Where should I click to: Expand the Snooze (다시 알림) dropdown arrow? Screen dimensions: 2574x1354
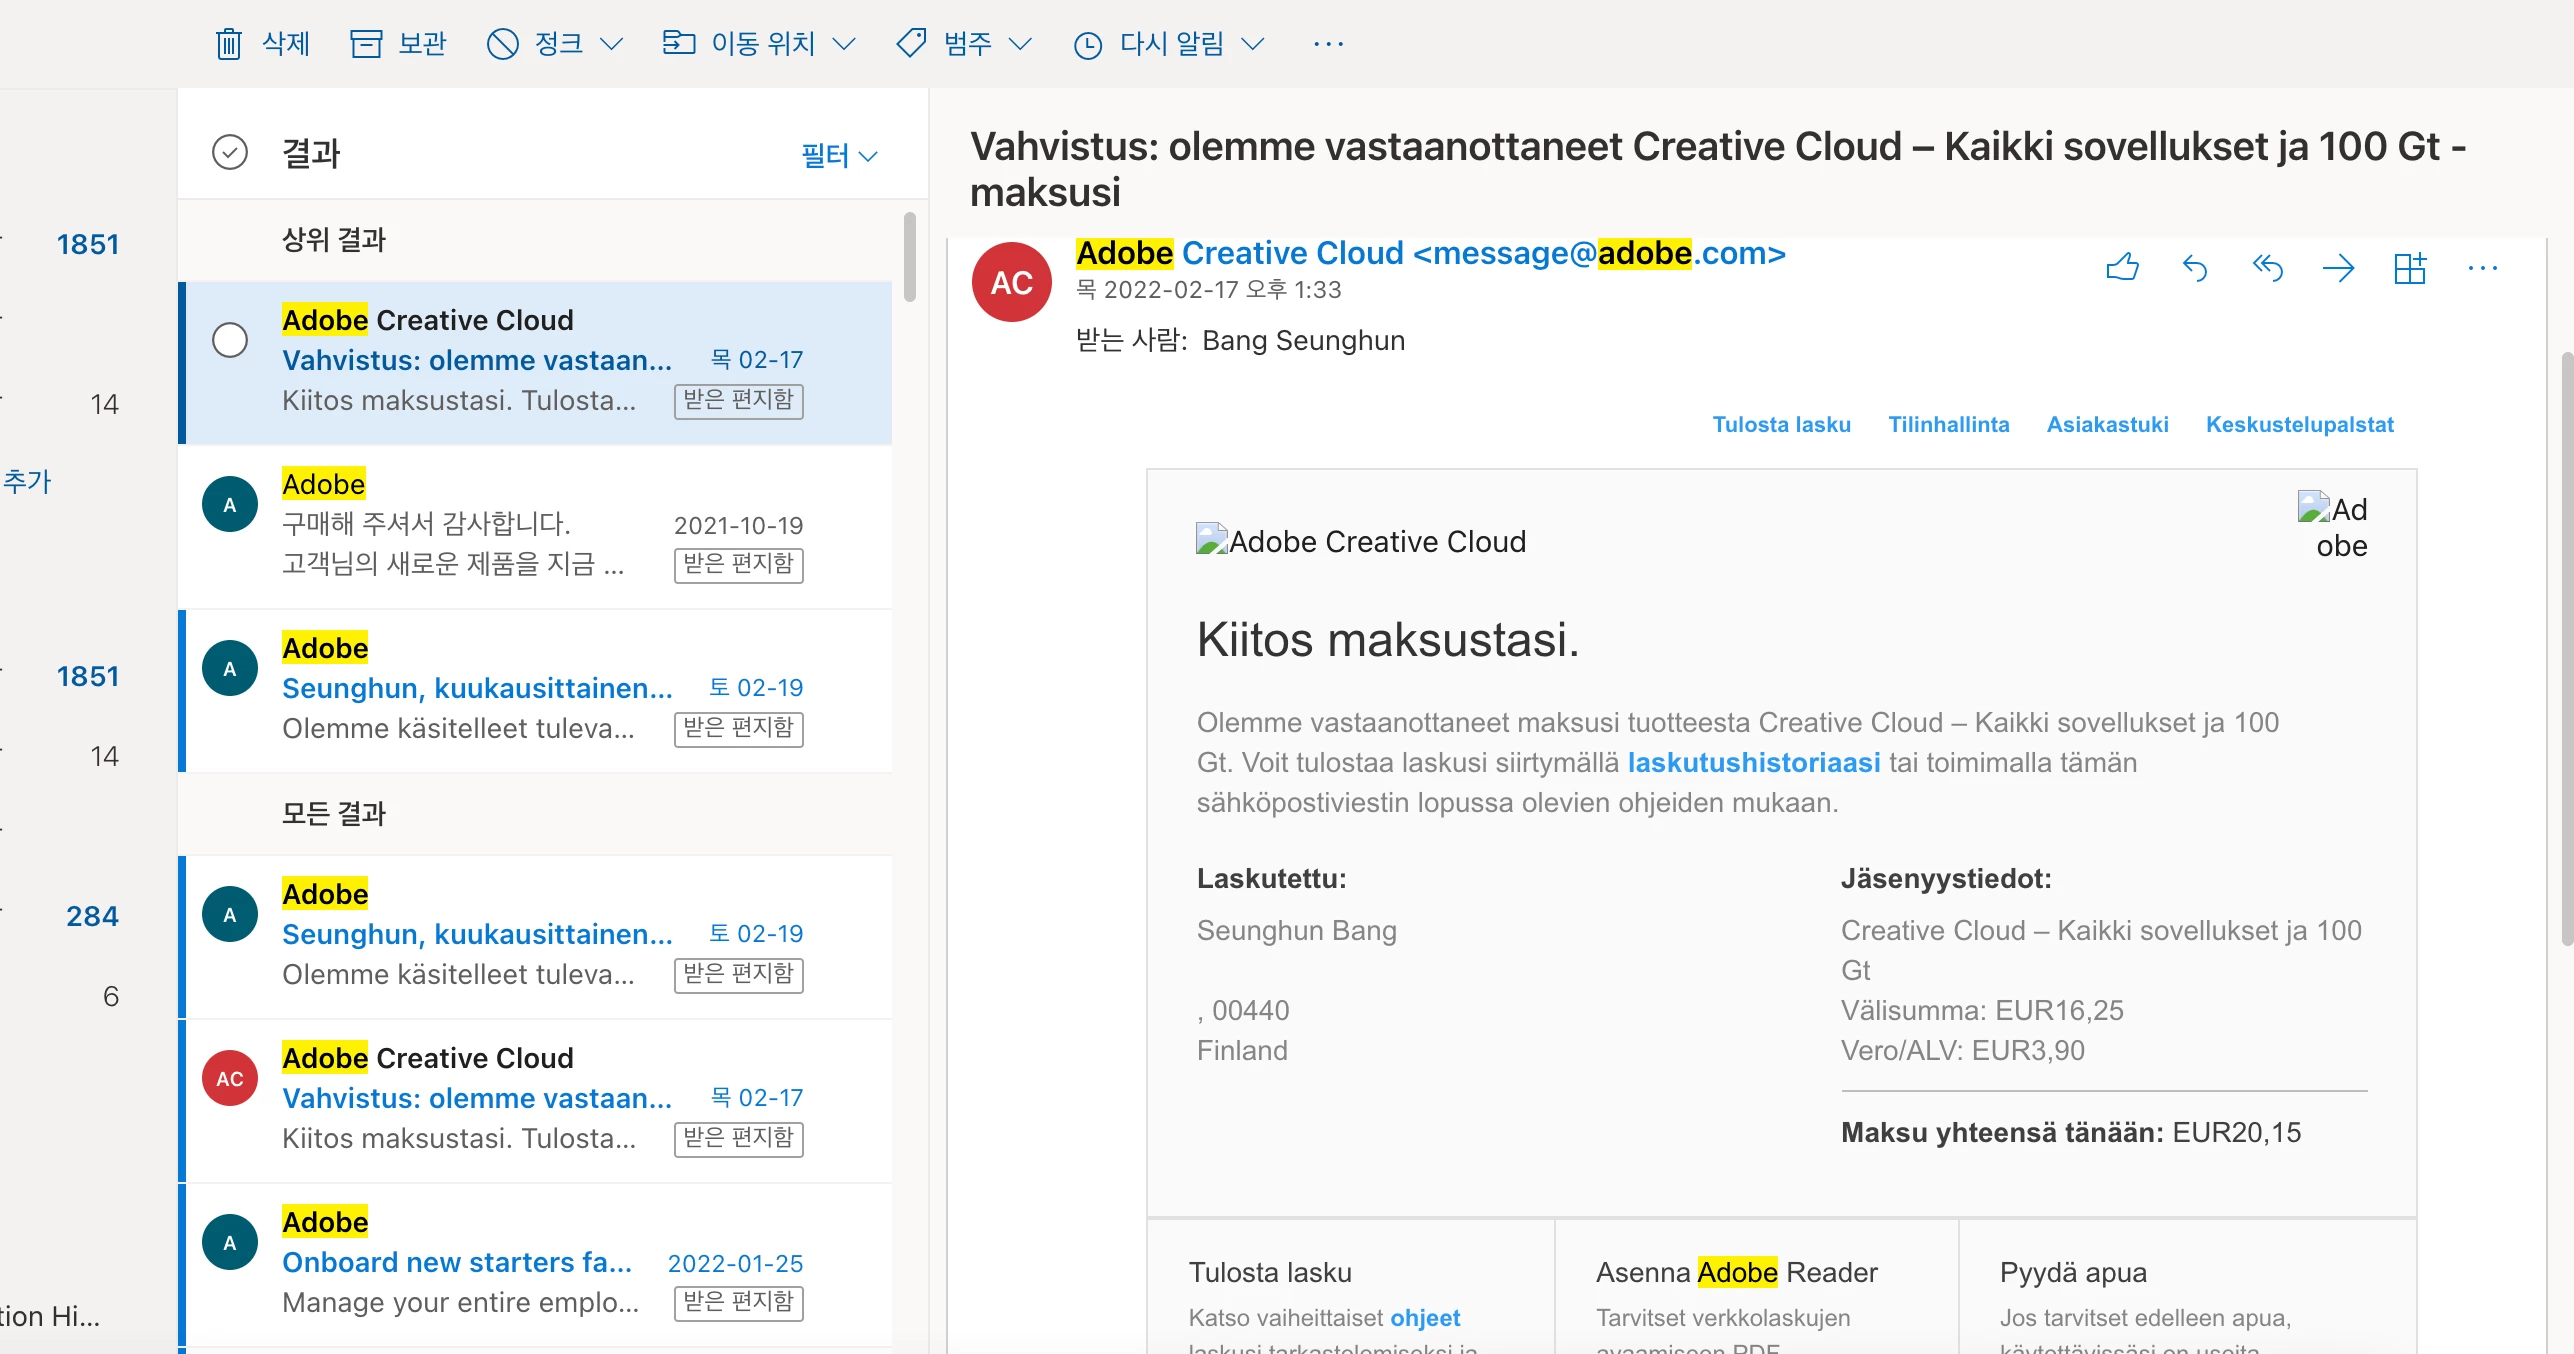point(1253,44)
